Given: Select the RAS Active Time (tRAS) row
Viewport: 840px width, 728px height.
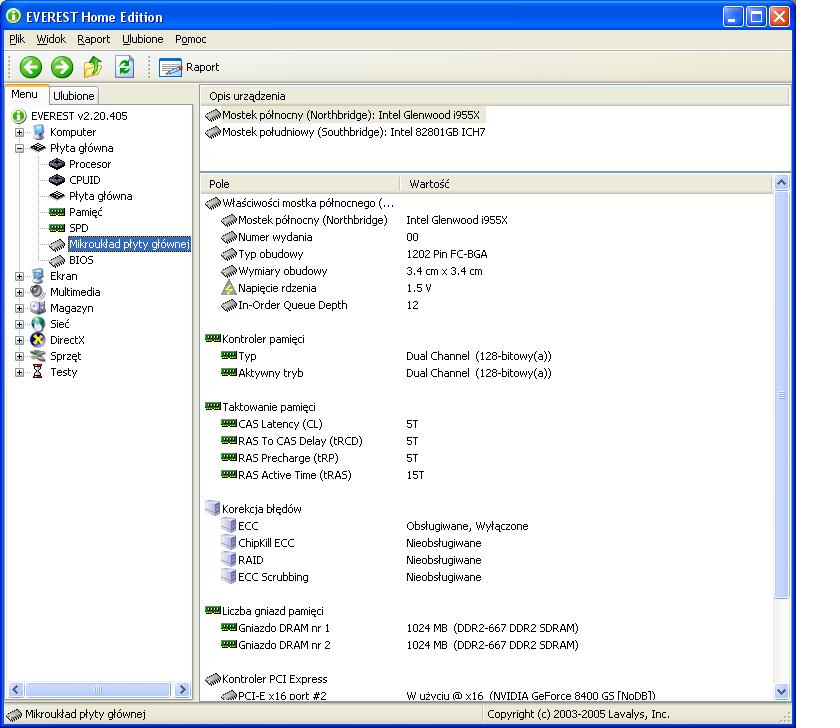Looking at the screenshot, I should click(488, 475).
